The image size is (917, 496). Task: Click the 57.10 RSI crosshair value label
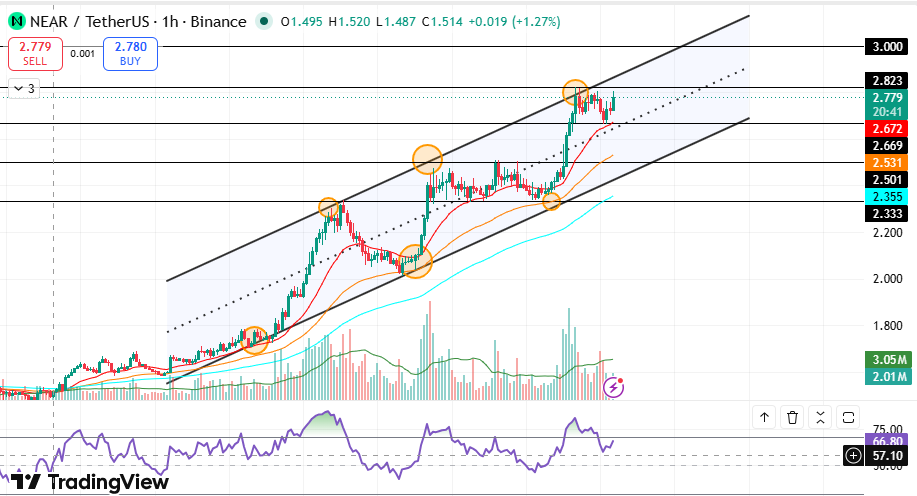point(887,456)
